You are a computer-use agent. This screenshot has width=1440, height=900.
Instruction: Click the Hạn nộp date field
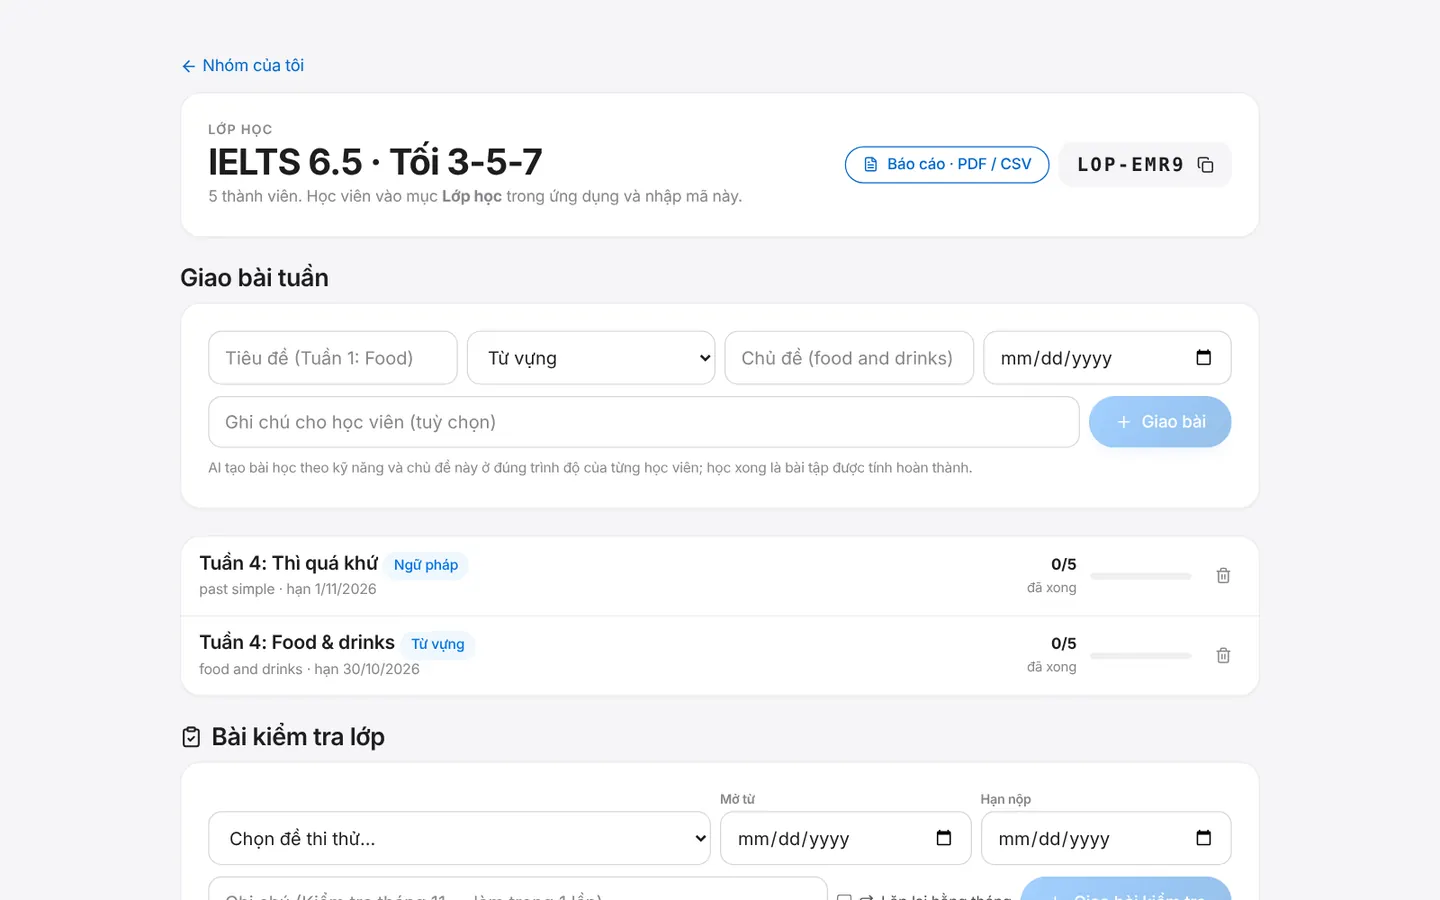coord(1106,838)
